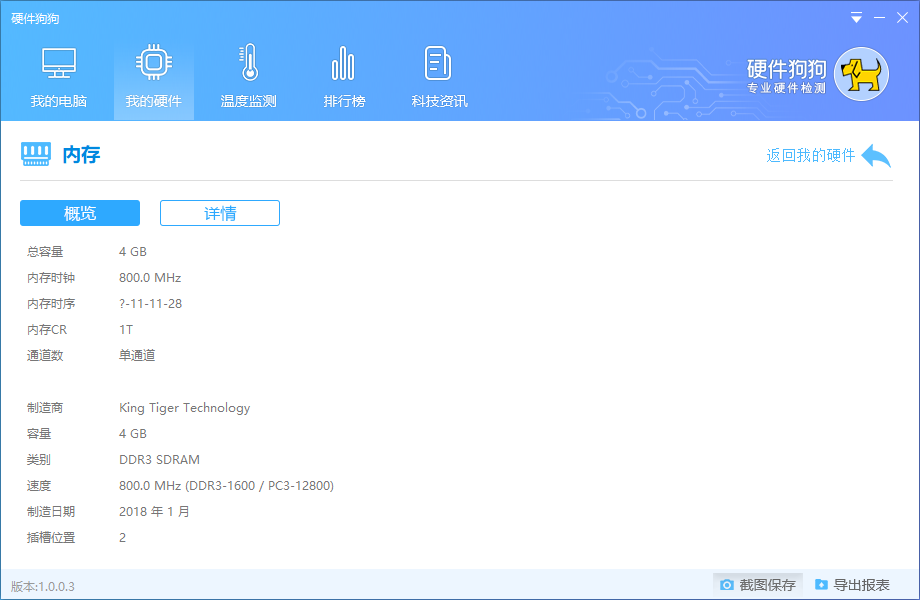Switch to the 概览 tab
The image size is (920, 600).
pyautogui.click(x=80, y=213)
